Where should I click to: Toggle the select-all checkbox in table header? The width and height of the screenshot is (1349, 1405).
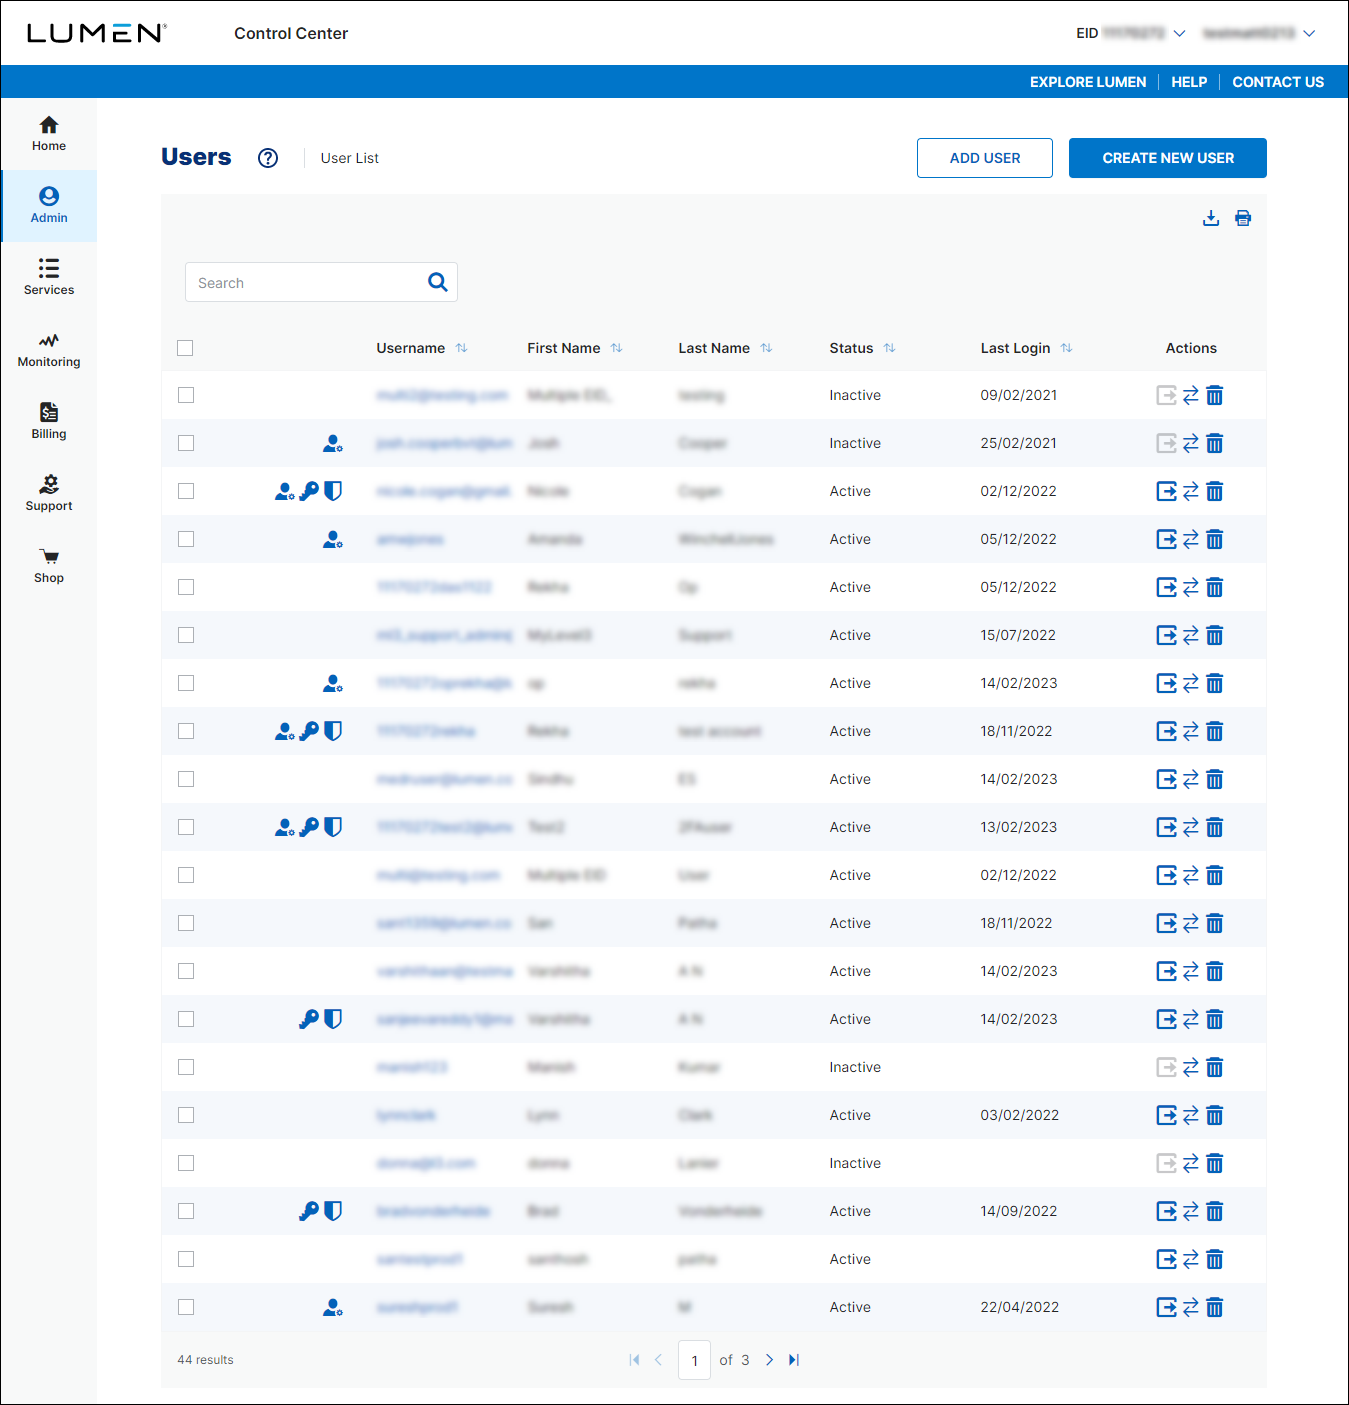185,348
